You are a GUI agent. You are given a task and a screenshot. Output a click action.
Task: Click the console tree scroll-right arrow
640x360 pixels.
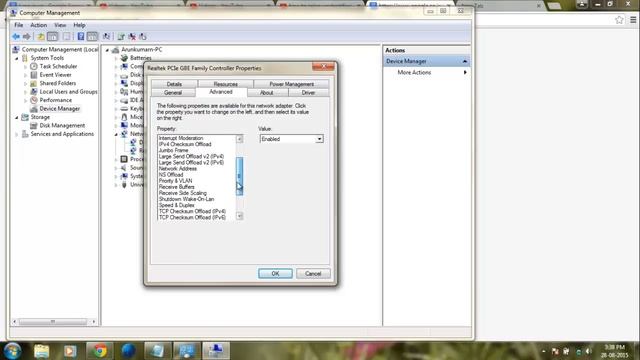click(94, 322)
